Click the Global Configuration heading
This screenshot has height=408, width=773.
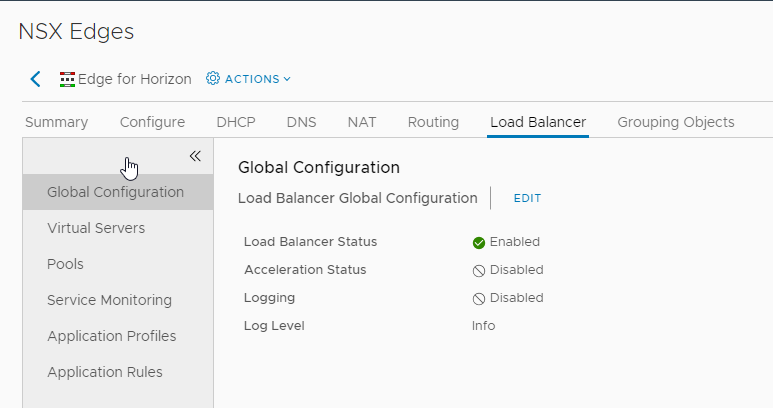pos(319,168)
